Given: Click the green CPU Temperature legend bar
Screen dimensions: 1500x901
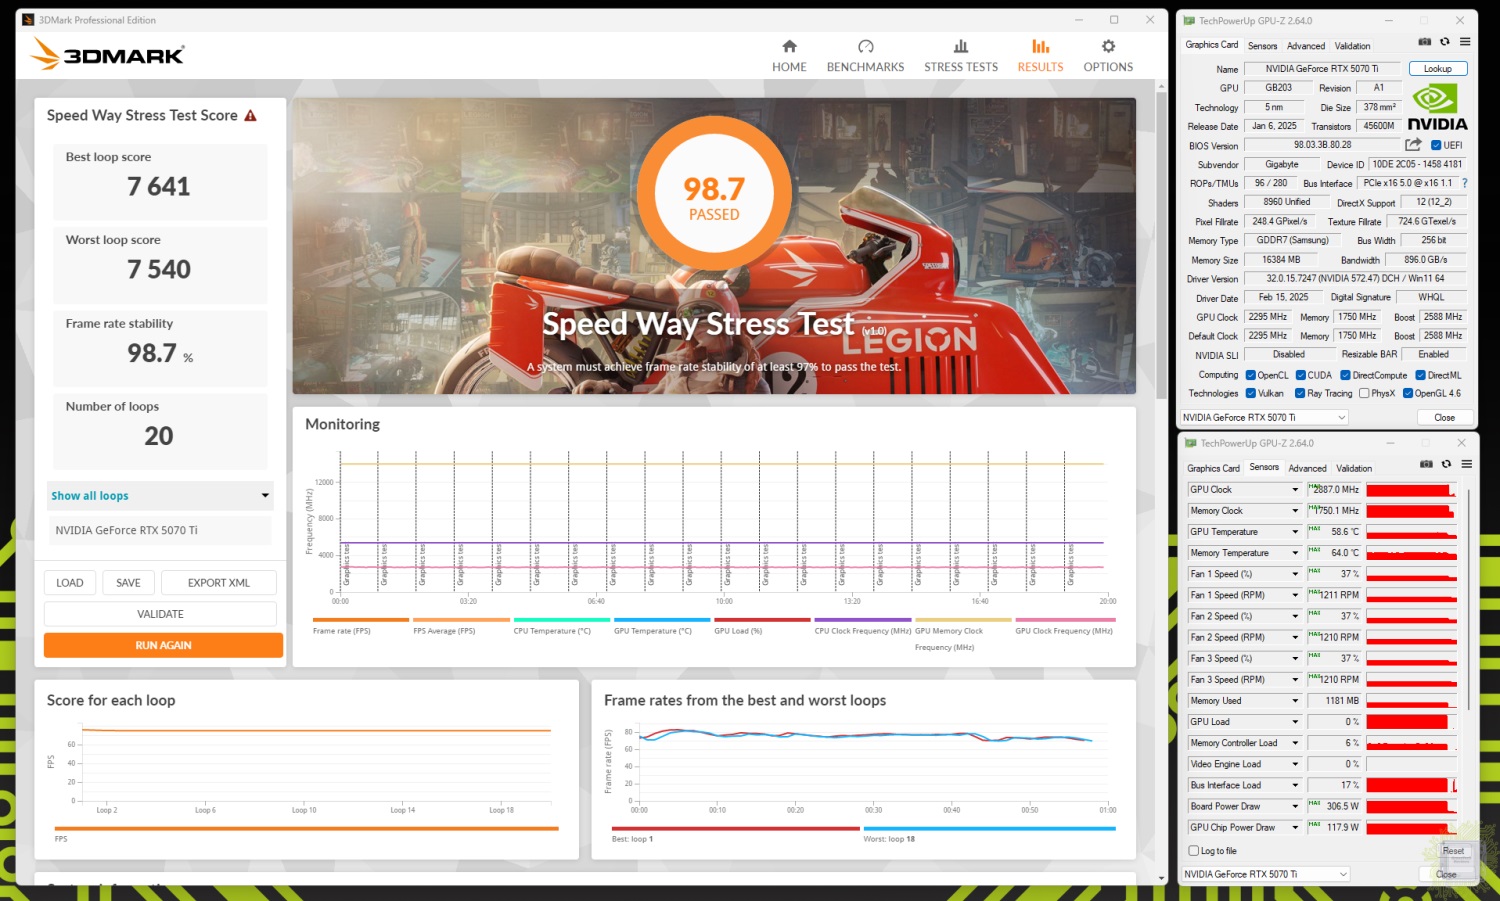Looking at the screenshot, I should (x=561, y=620).
